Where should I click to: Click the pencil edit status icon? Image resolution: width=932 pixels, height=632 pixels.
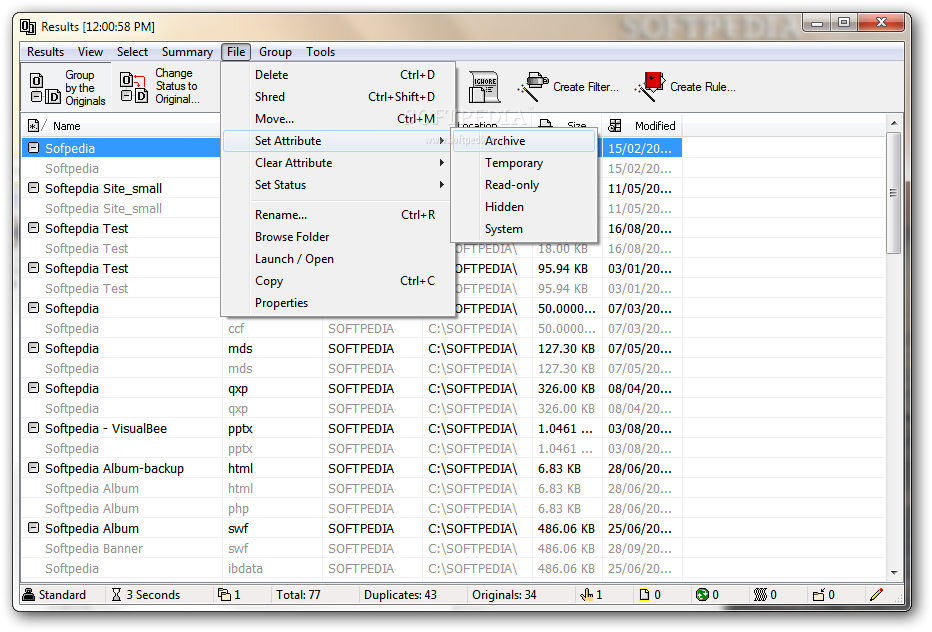click(x=876, y=595)
